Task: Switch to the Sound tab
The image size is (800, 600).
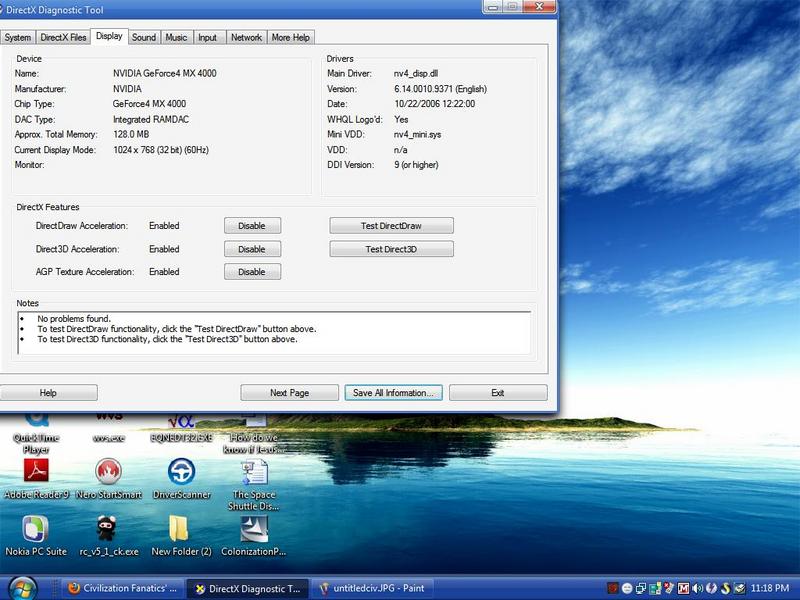Action: click(144, 37)
